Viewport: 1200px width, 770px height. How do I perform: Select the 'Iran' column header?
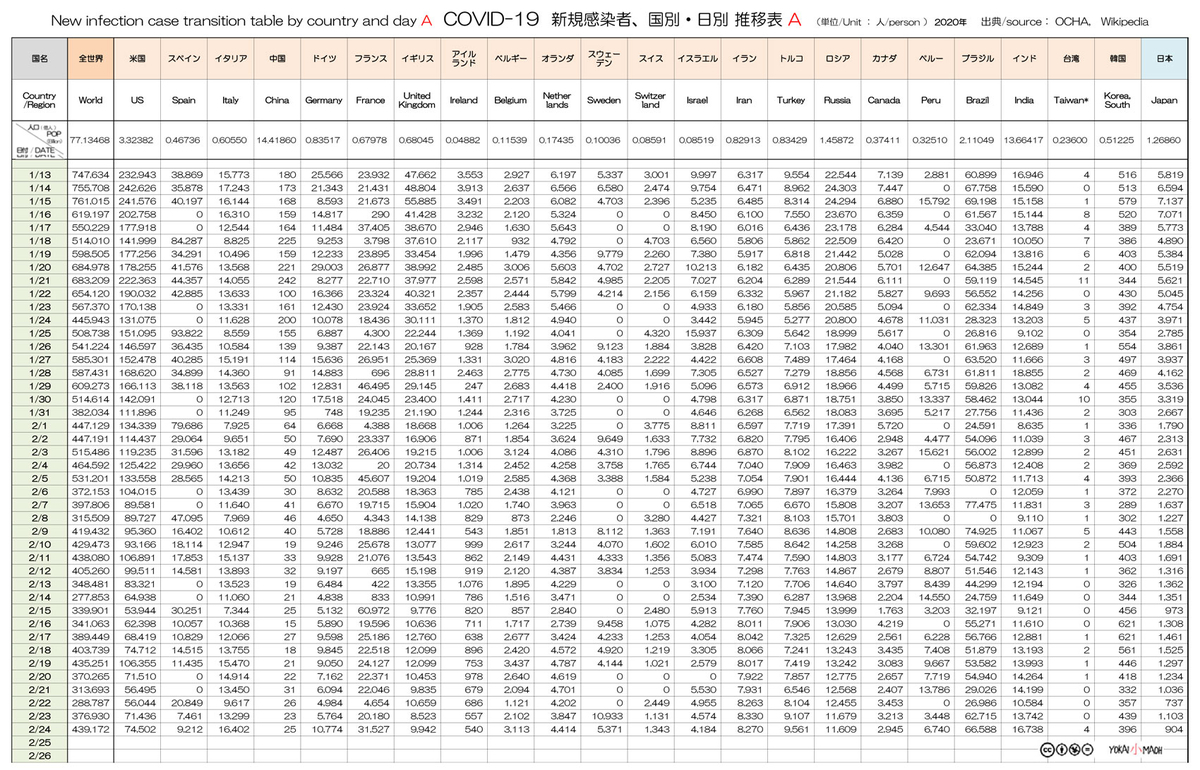tap(743, 100)
